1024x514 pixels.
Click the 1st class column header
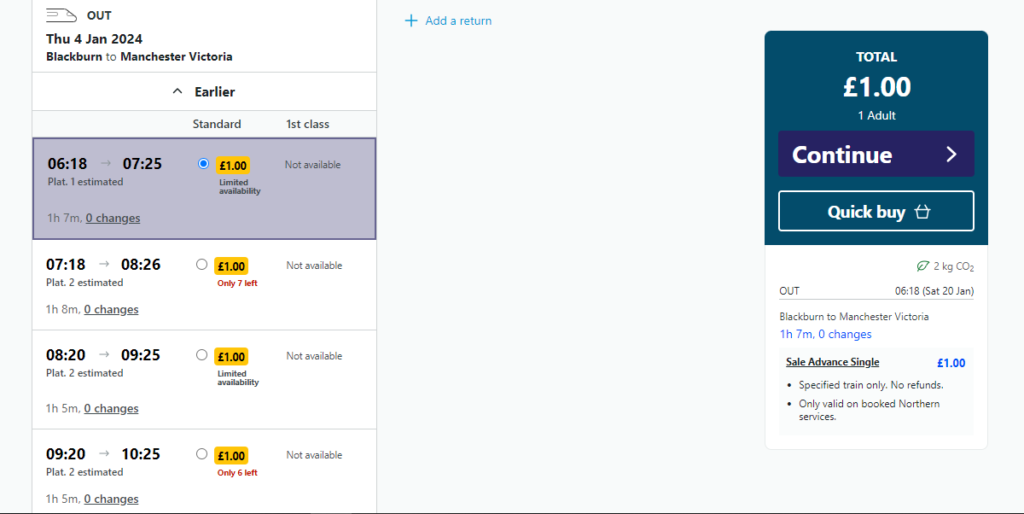(307, 124)
